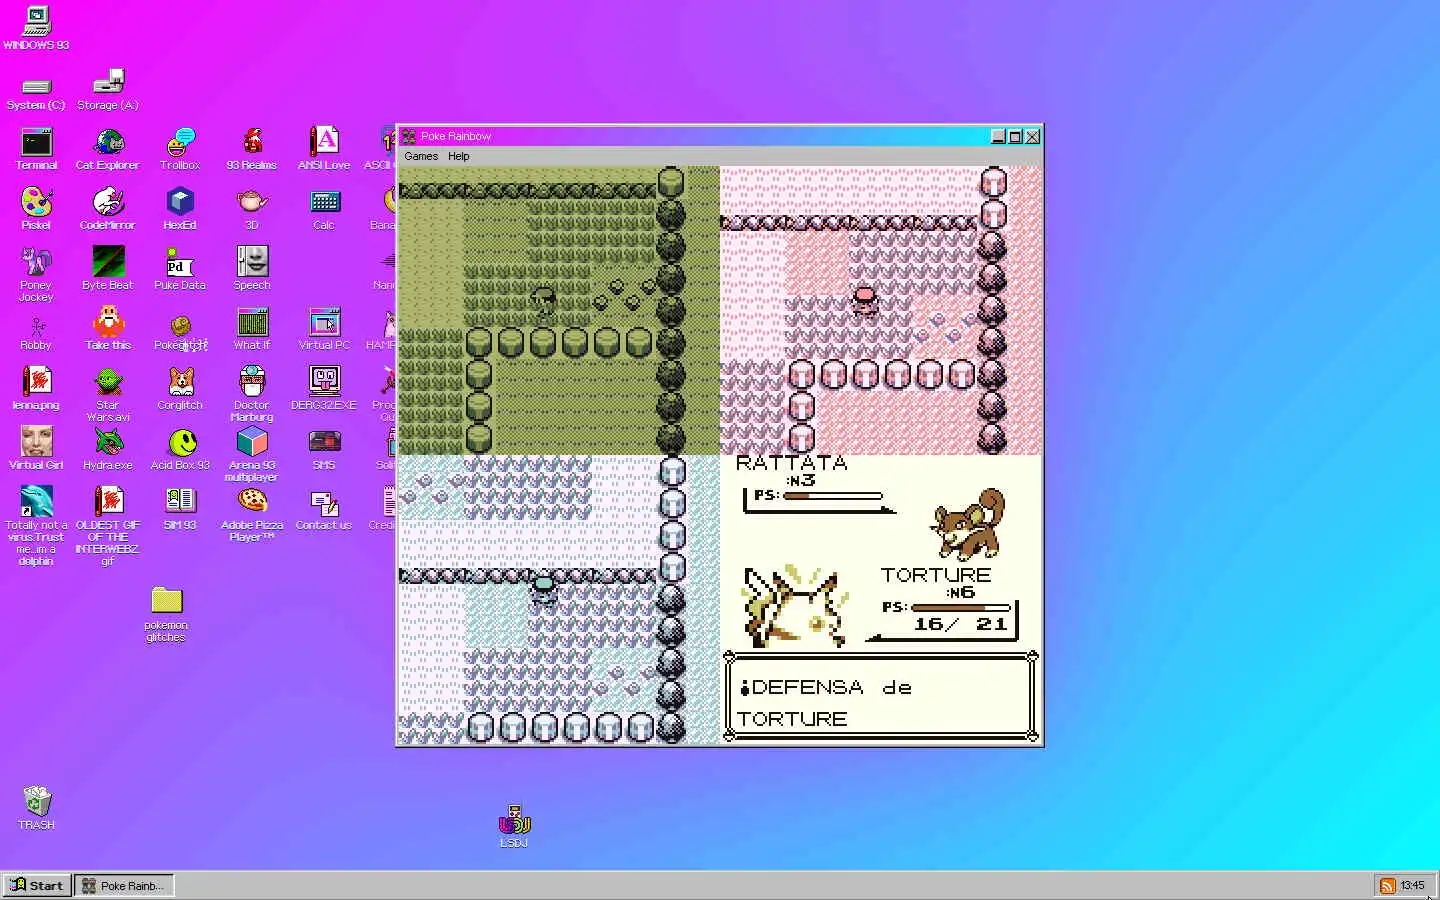Open the WINDOWS 93 desktop icon

click(36, 28)
